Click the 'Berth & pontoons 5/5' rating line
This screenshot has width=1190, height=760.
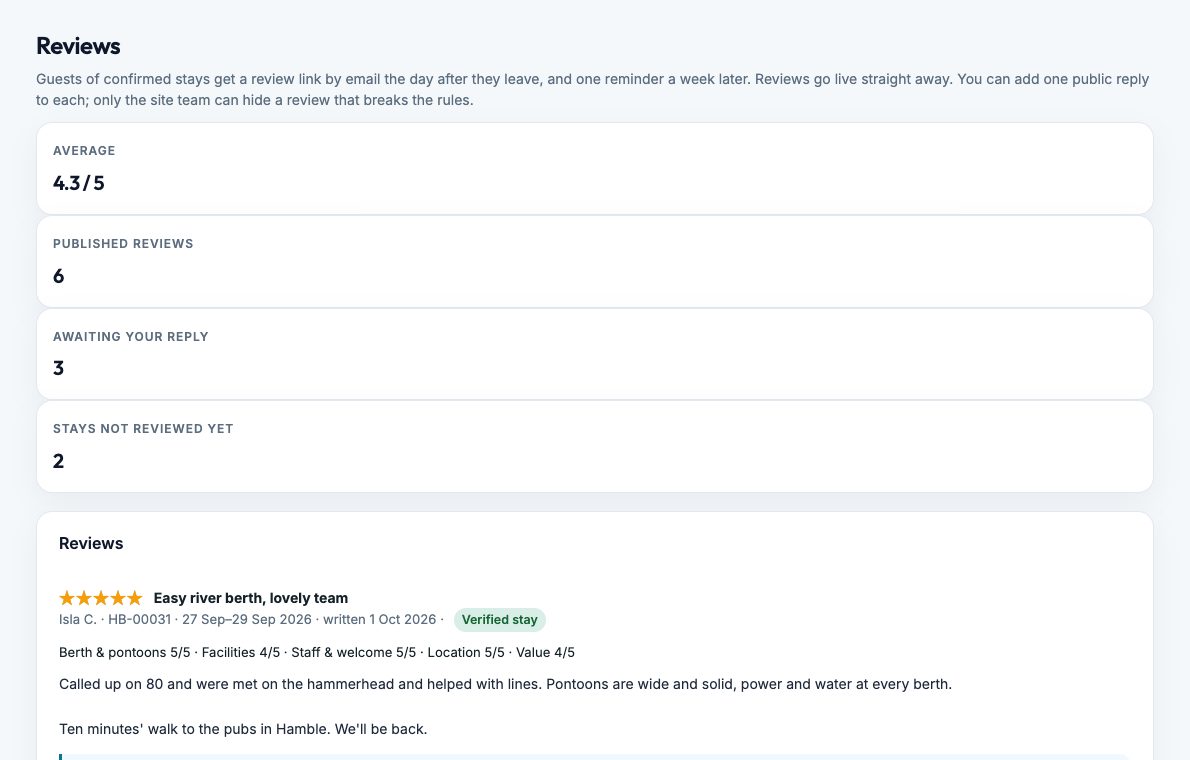(x=316, y=652)
